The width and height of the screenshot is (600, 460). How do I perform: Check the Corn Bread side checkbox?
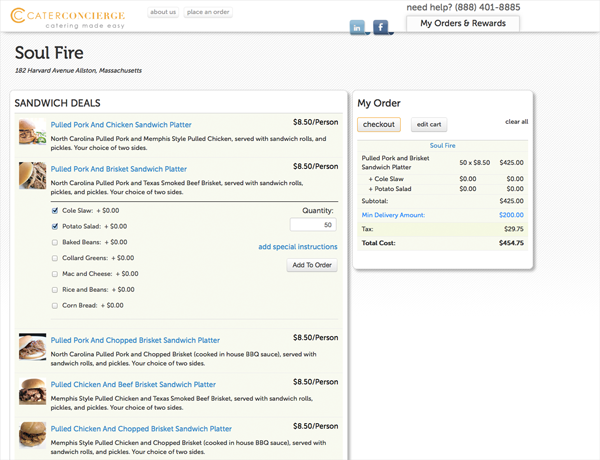pyautogui.click(x=55, y=305)
